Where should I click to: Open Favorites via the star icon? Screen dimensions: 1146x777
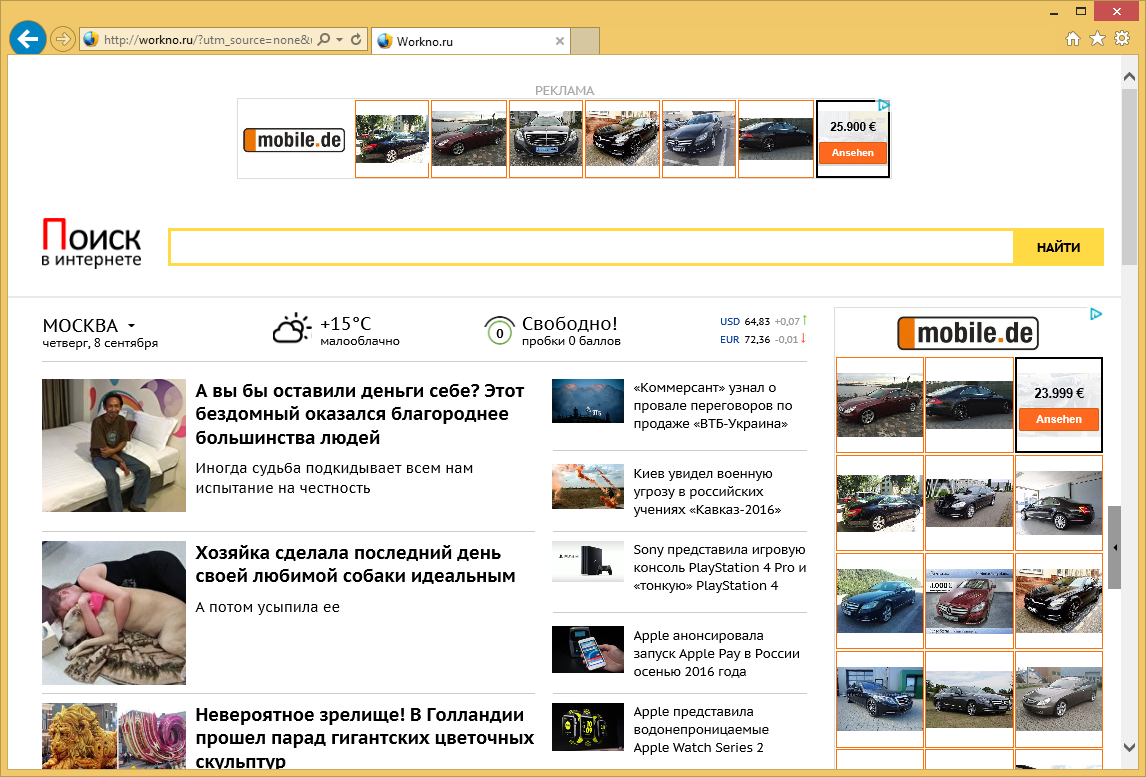click(x=1097, y=39)
